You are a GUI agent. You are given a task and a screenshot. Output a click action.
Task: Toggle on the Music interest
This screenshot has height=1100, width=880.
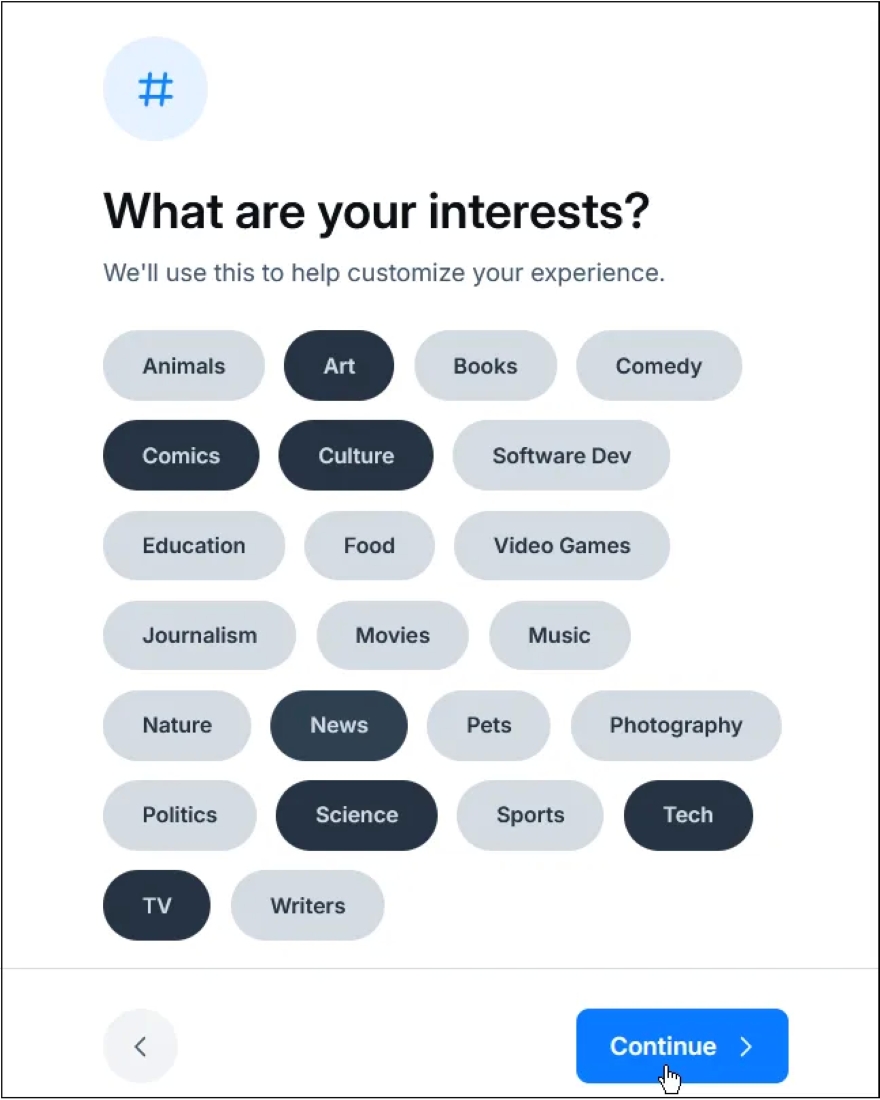pos(559,636)
